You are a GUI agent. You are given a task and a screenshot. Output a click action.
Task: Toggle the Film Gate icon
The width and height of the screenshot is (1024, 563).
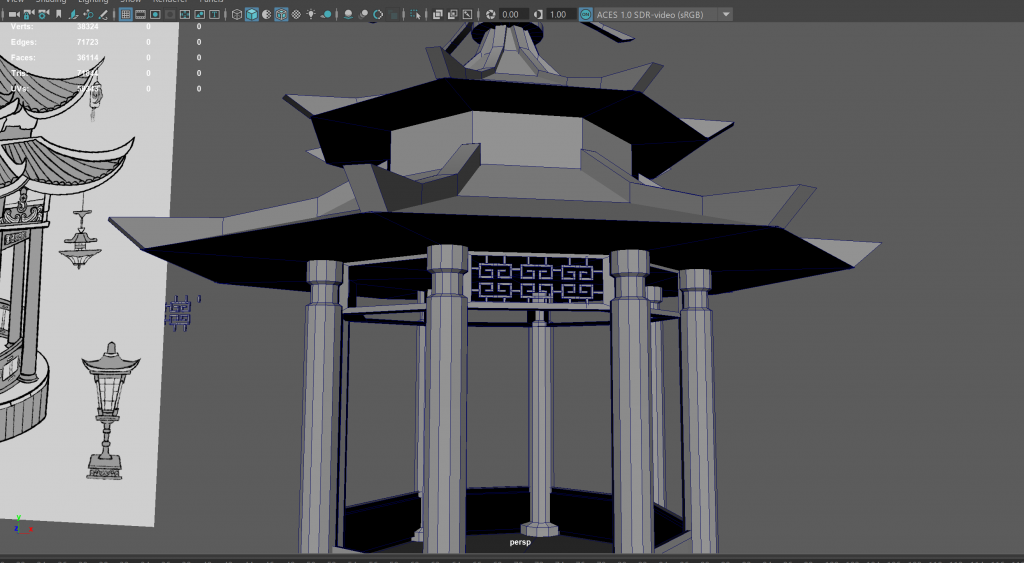[140, 14]
